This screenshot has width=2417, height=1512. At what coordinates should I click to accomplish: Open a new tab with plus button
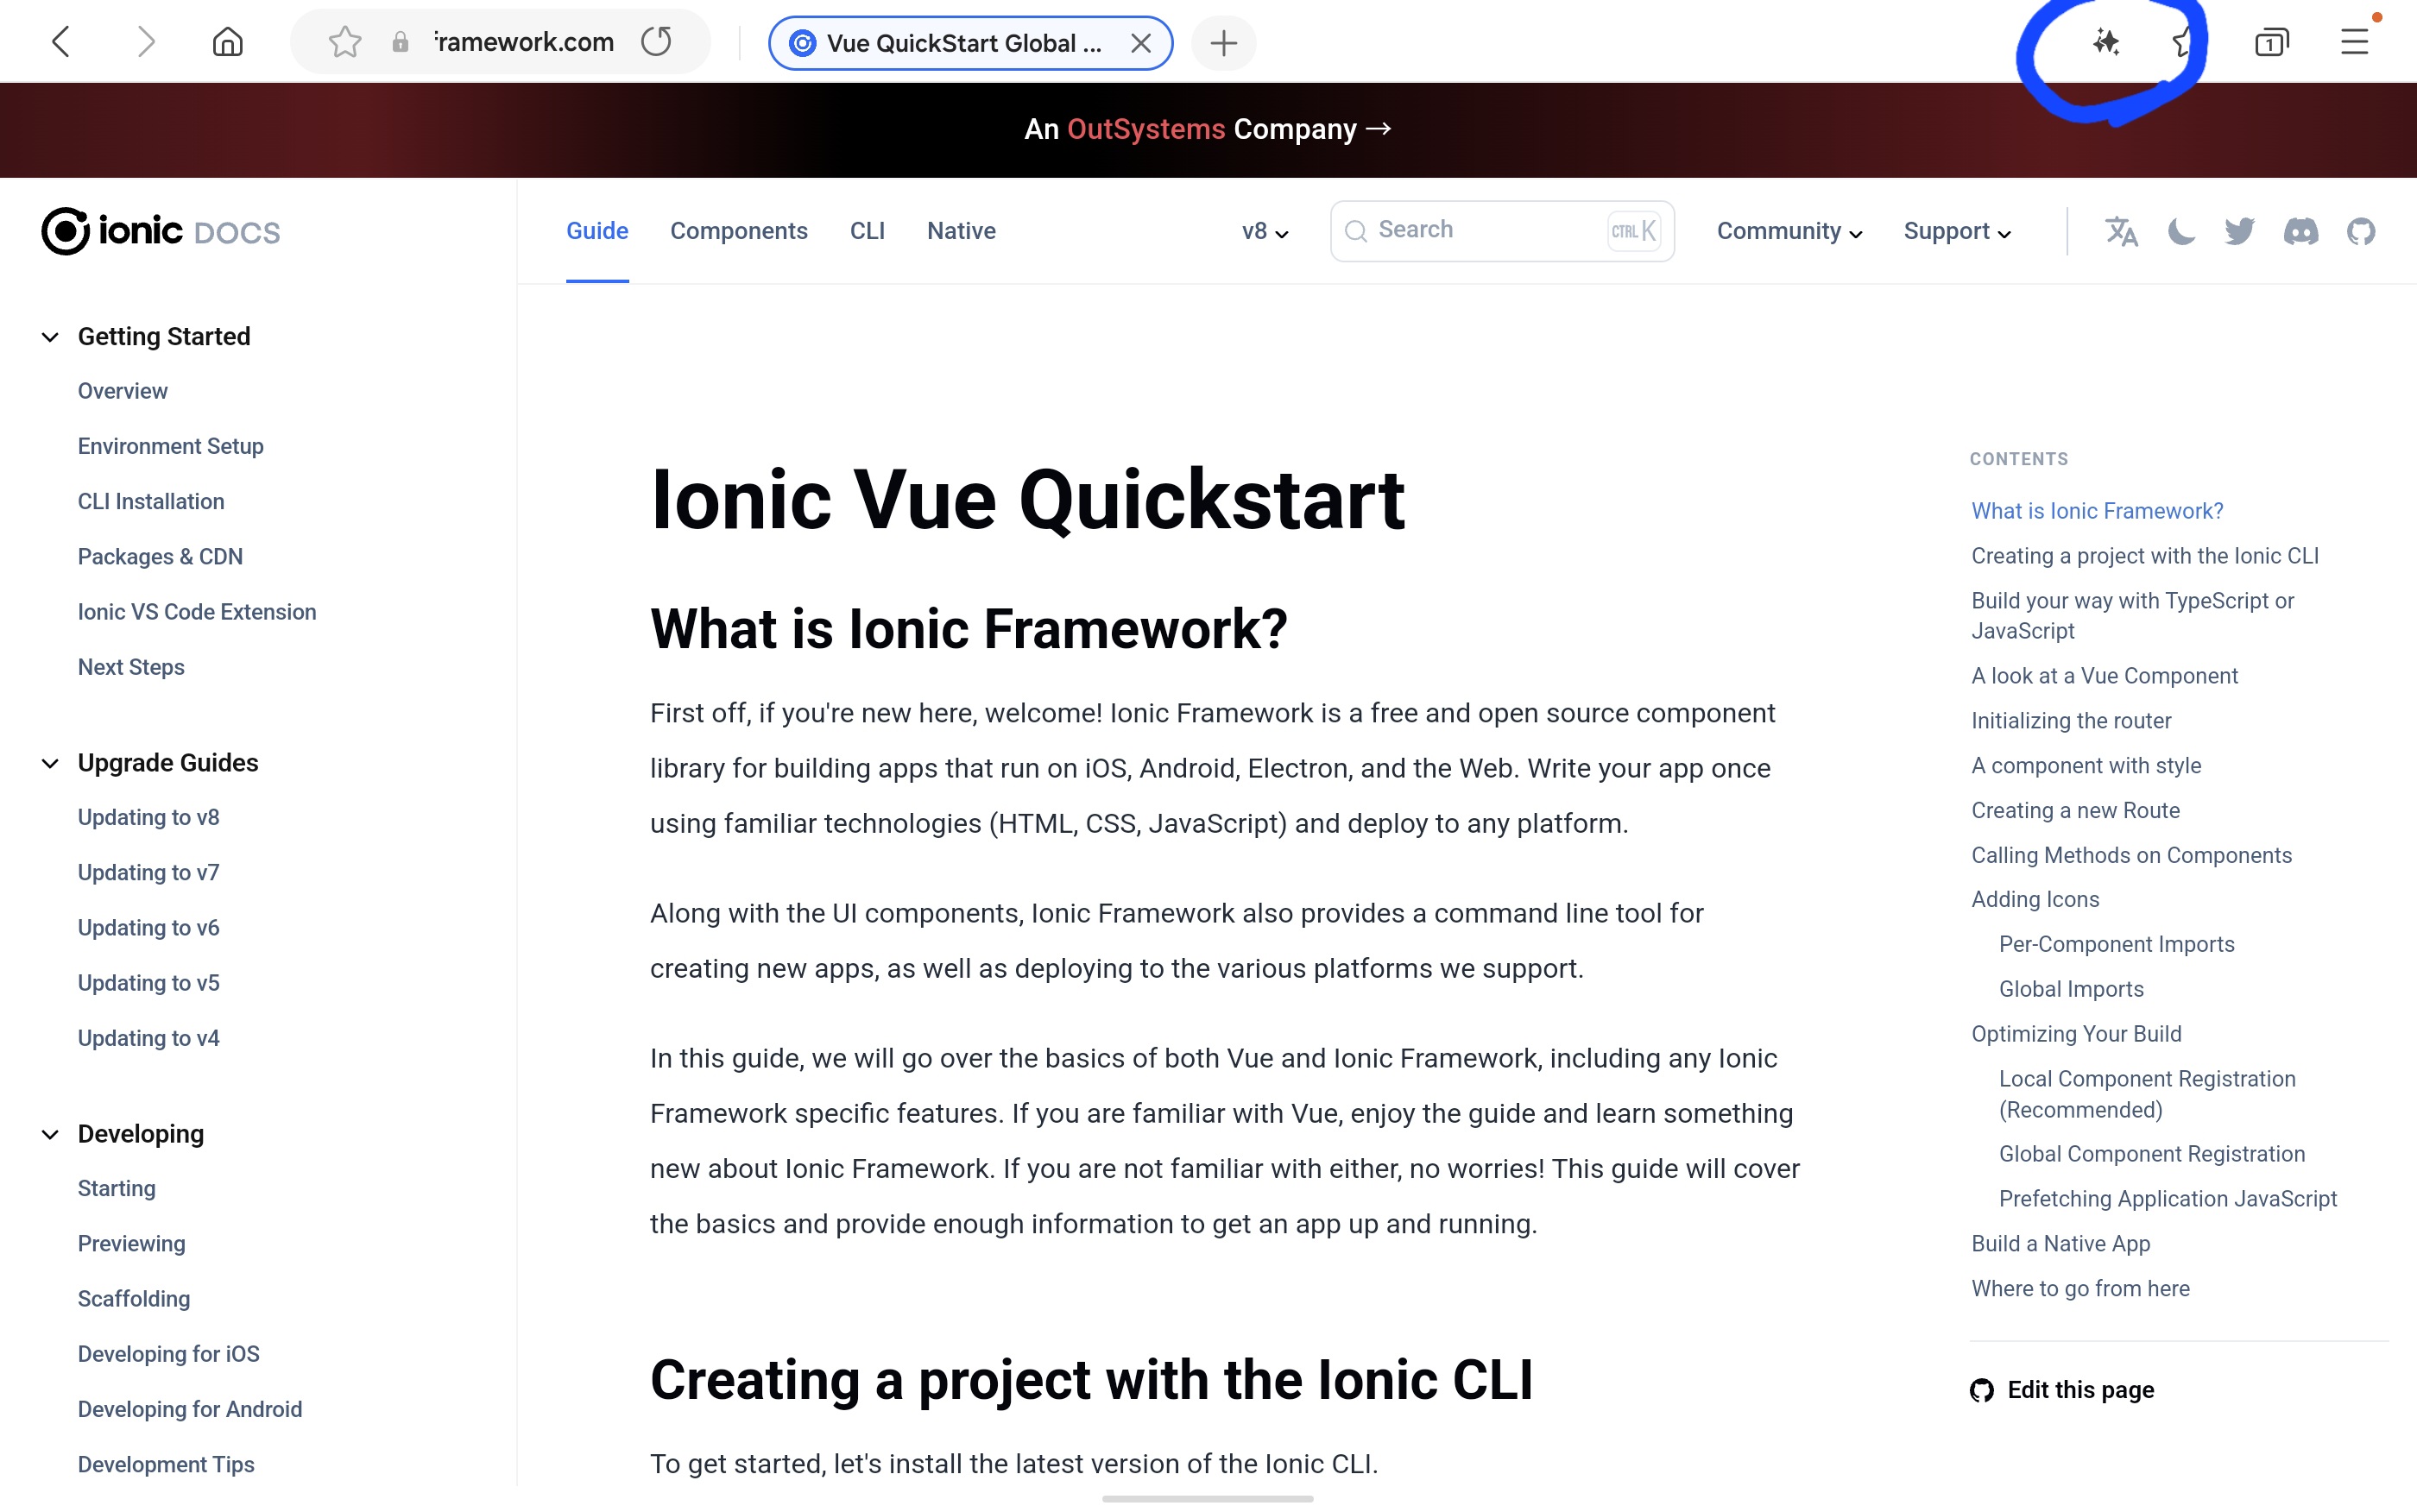(1224, 43)
